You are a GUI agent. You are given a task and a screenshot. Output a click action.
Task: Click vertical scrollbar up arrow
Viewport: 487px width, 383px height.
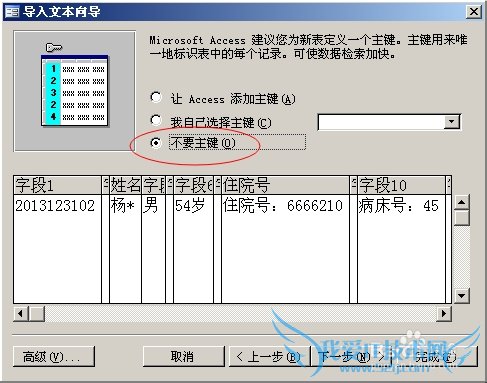click(462, 202)
